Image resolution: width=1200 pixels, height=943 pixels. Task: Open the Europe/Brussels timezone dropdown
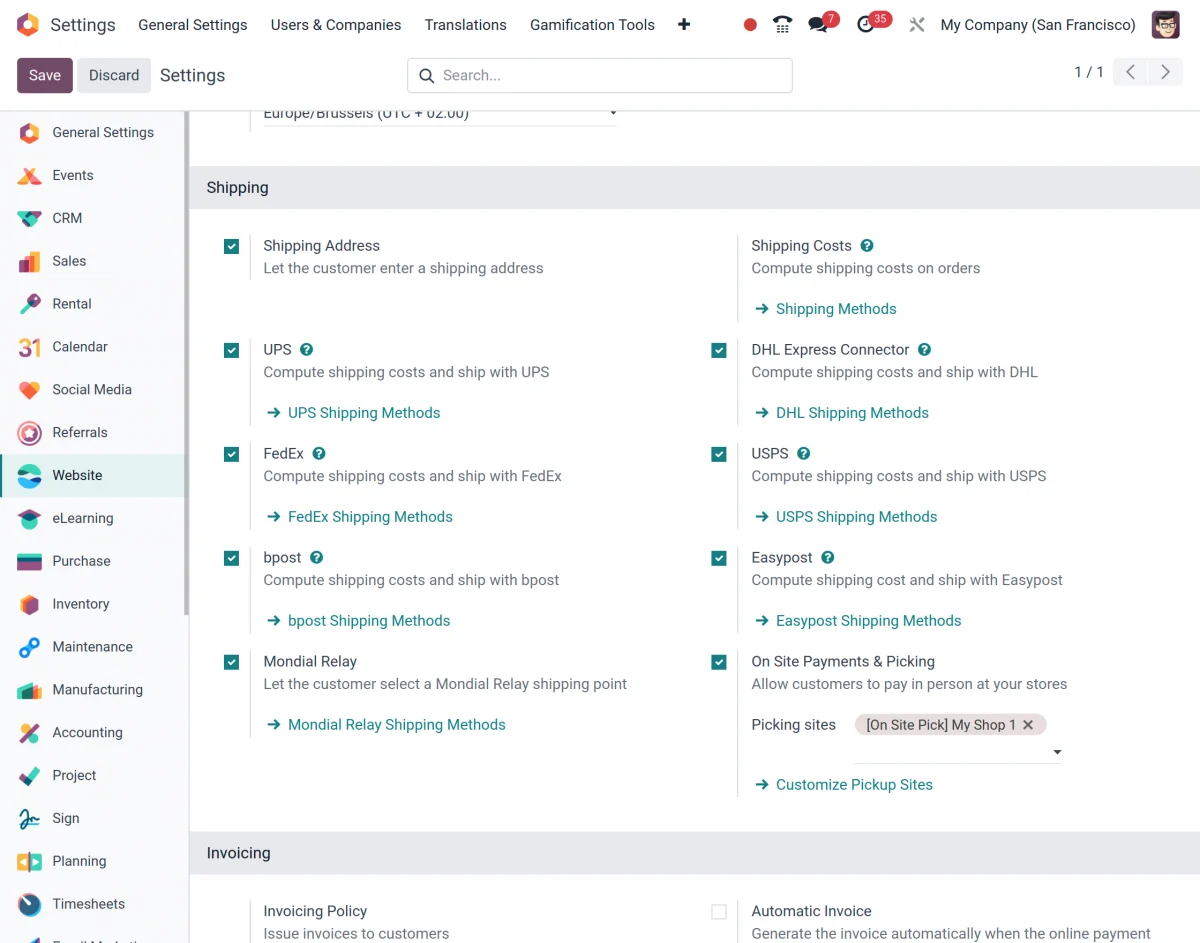click(613, 113)
